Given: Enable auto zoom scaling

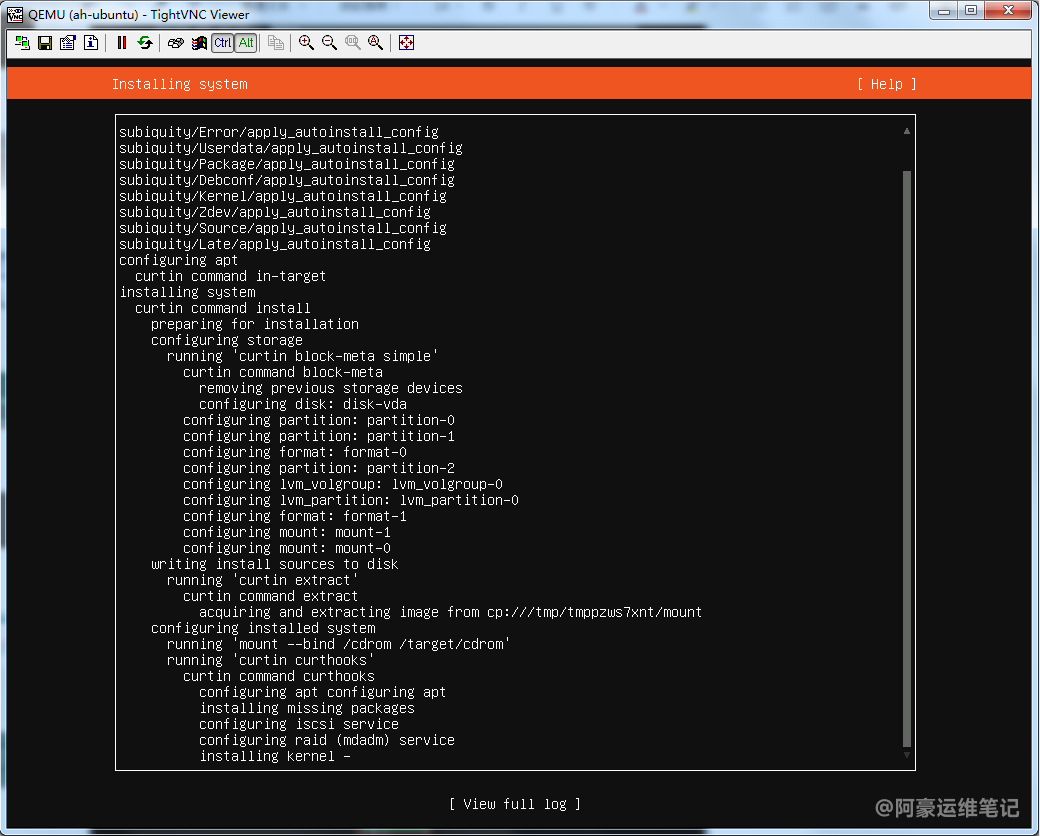Looking at the screenshot, I should (375, 43).
